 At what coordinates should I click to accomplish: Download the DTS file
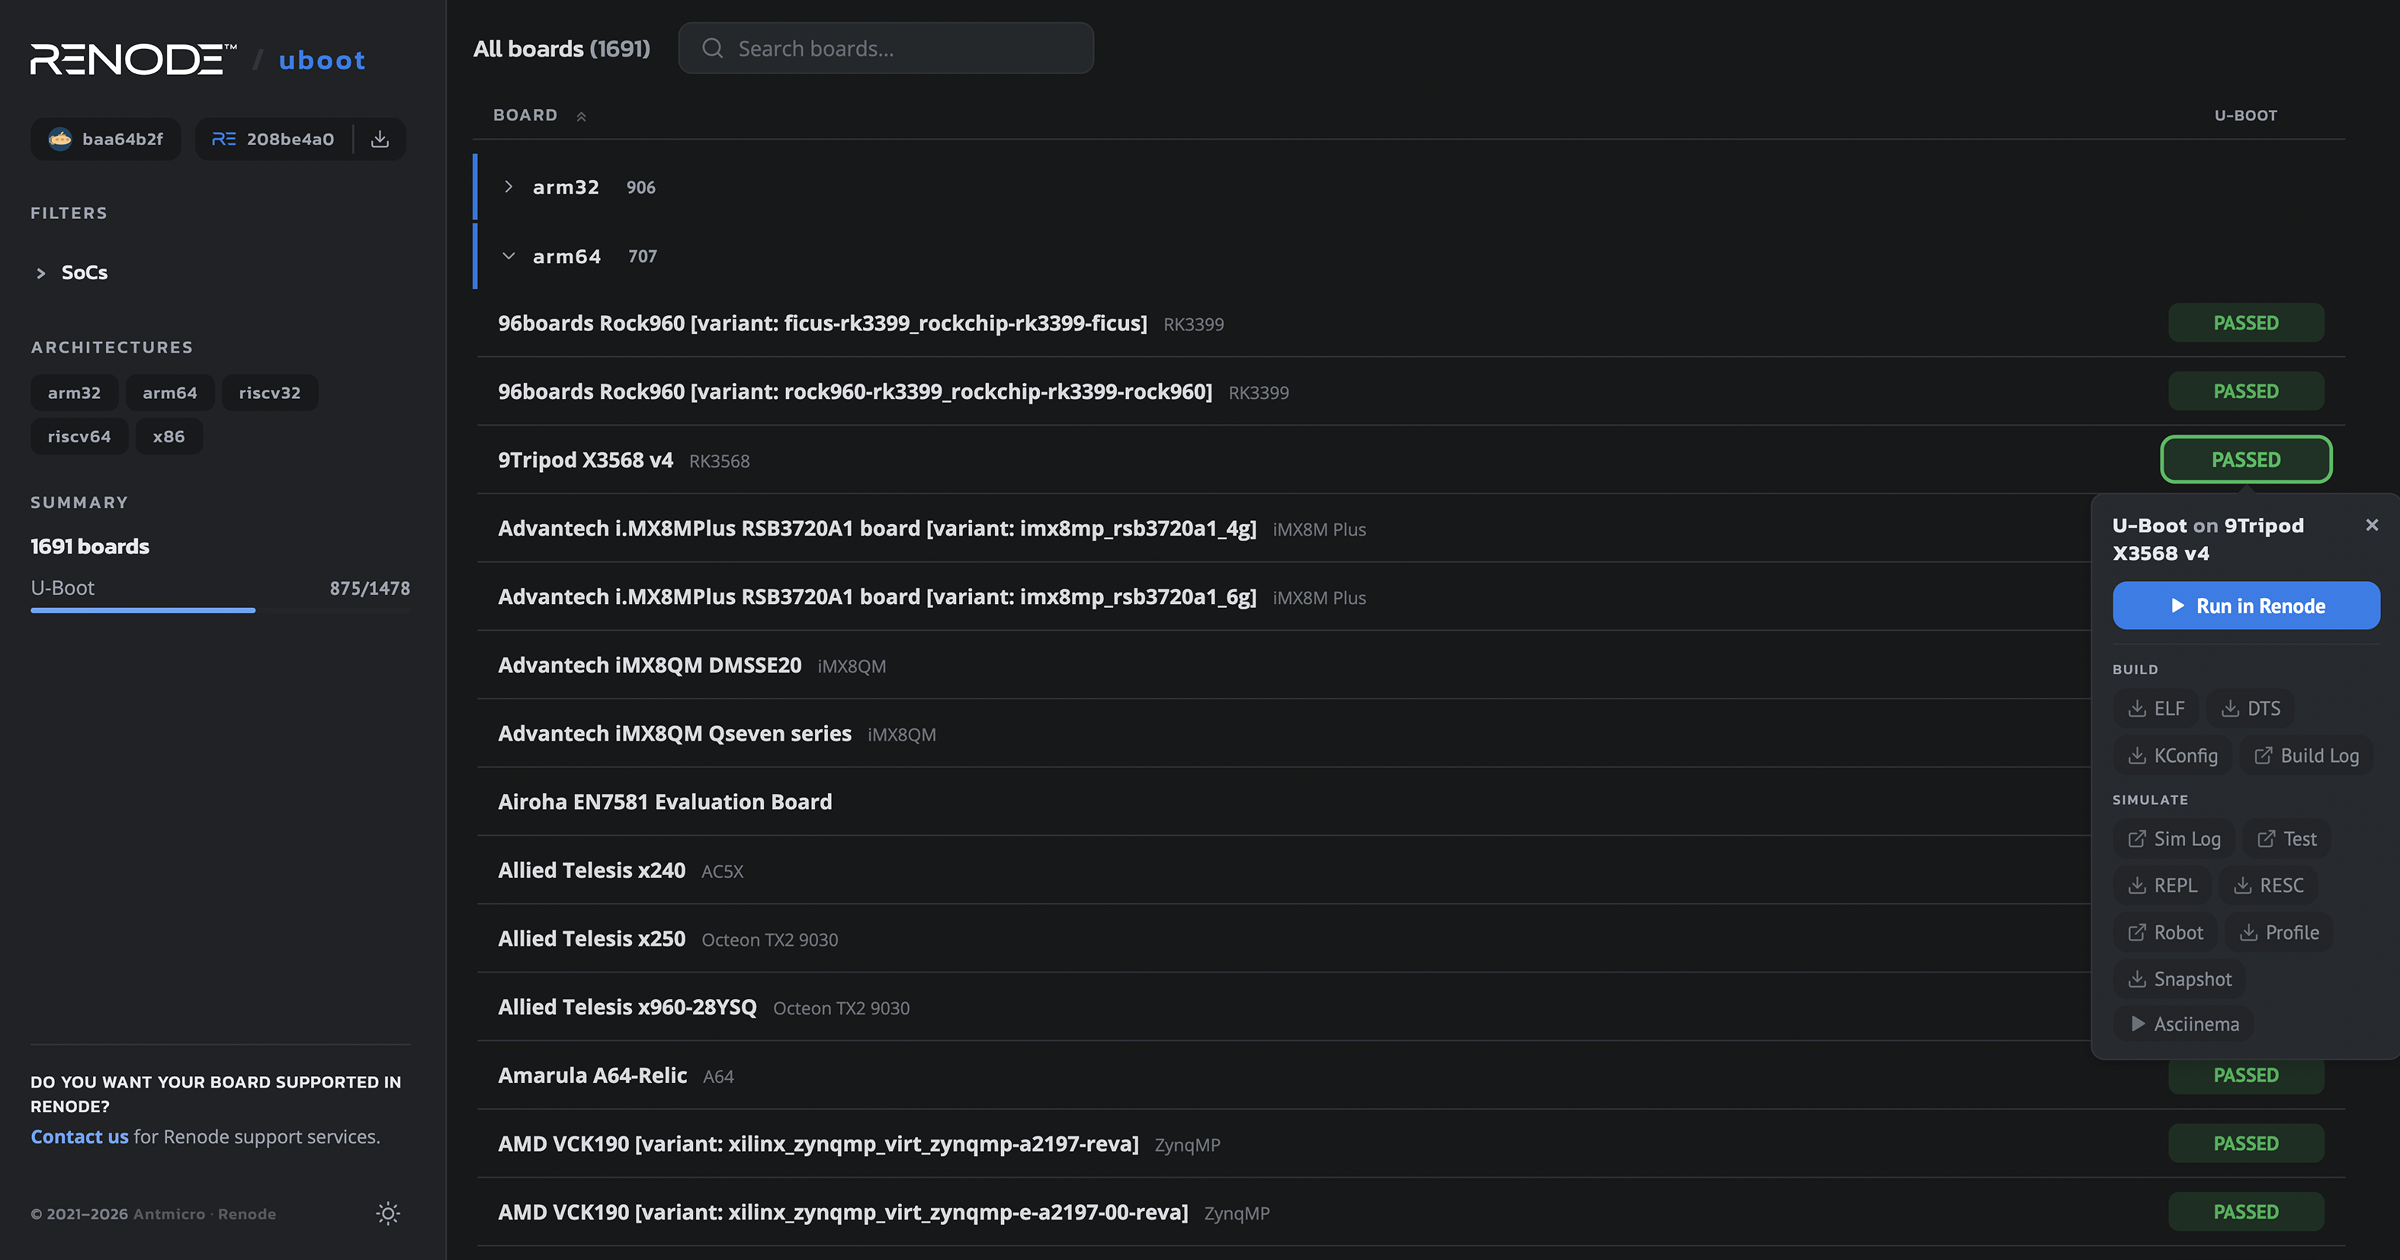(2251, 708)
